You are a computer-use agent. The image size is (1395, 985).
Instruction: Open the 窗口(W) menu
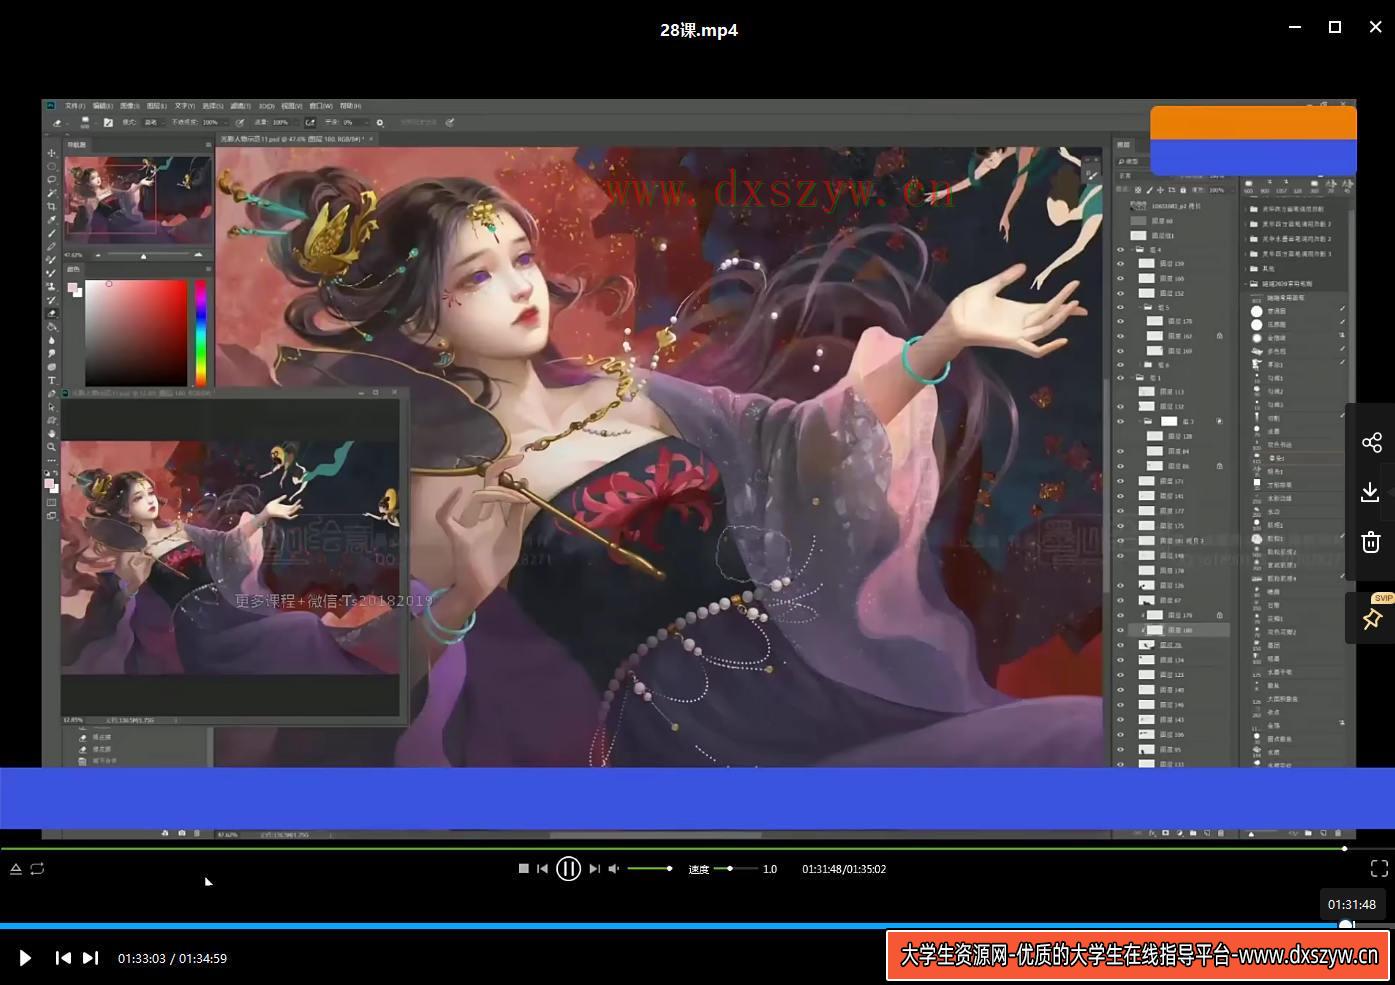321,106
